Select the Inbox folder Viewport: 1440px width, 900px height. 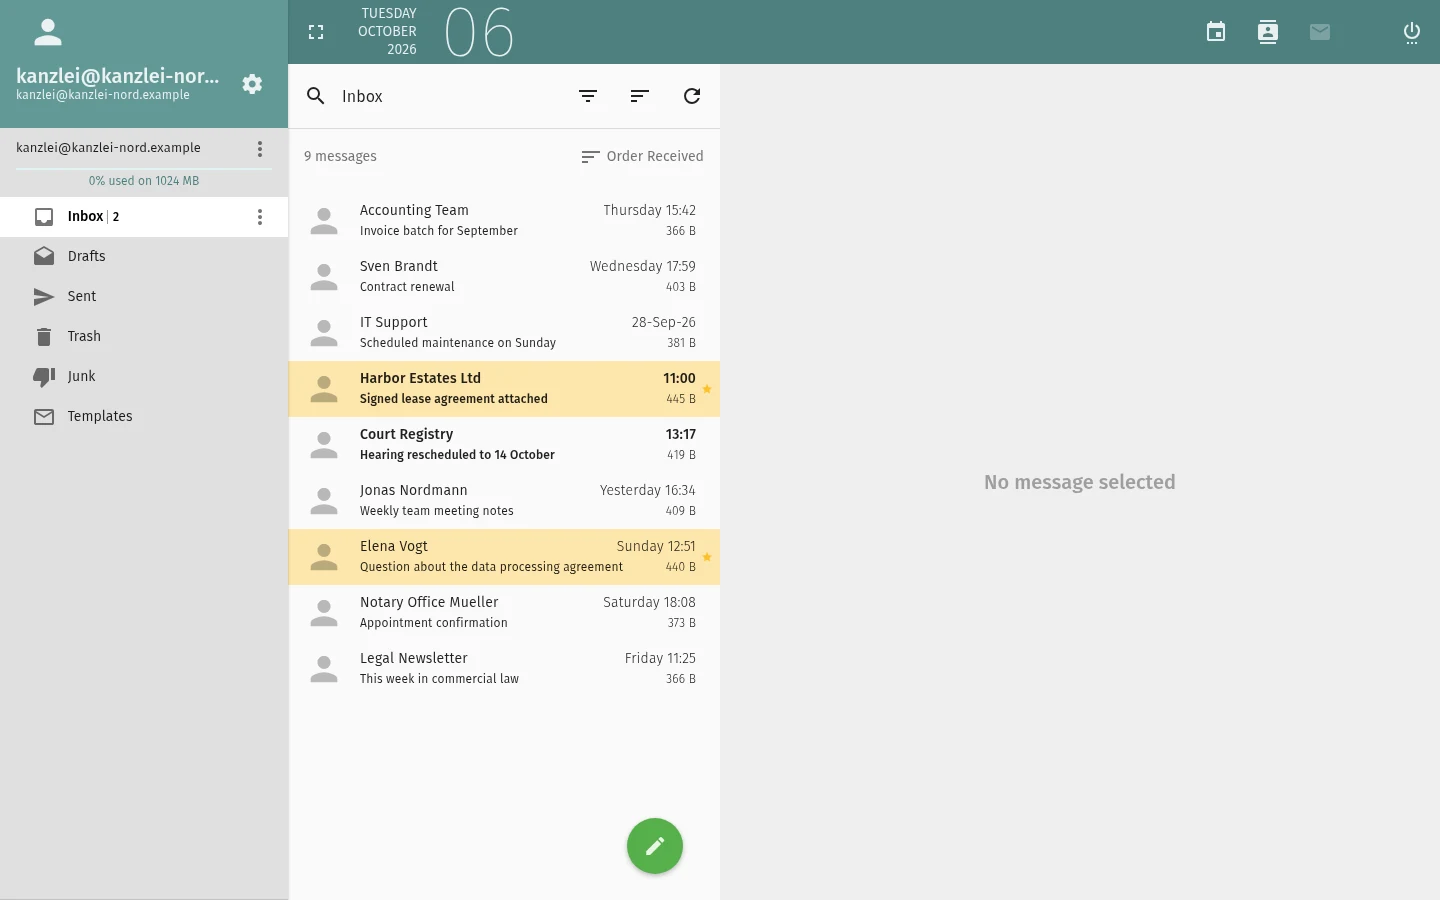[144, 217]
